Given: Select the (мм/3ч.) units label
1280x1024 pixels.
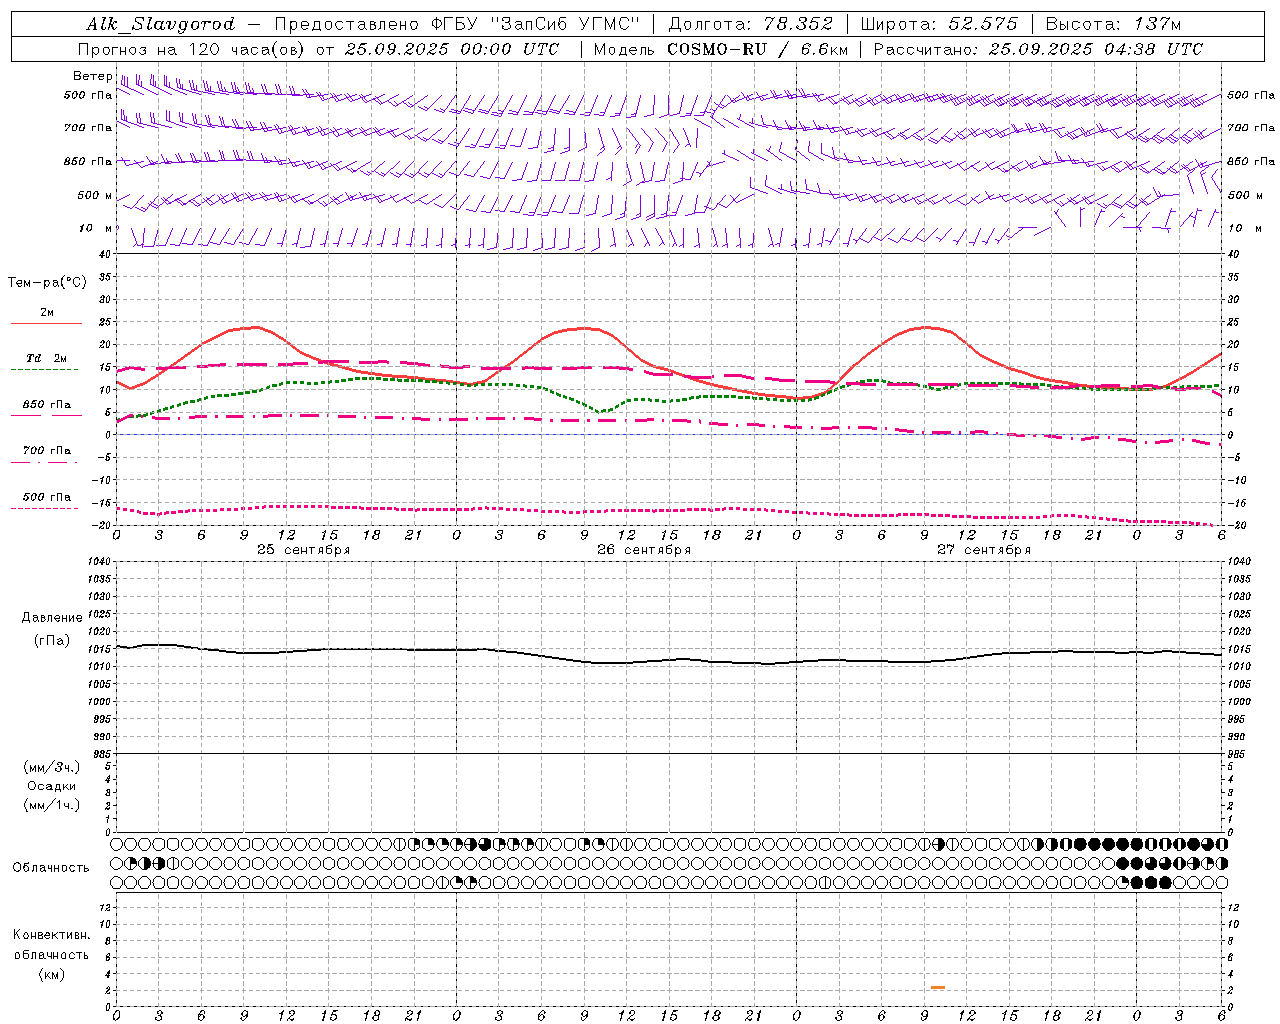Looking at the screenshot, I should [x=52, y=767].
